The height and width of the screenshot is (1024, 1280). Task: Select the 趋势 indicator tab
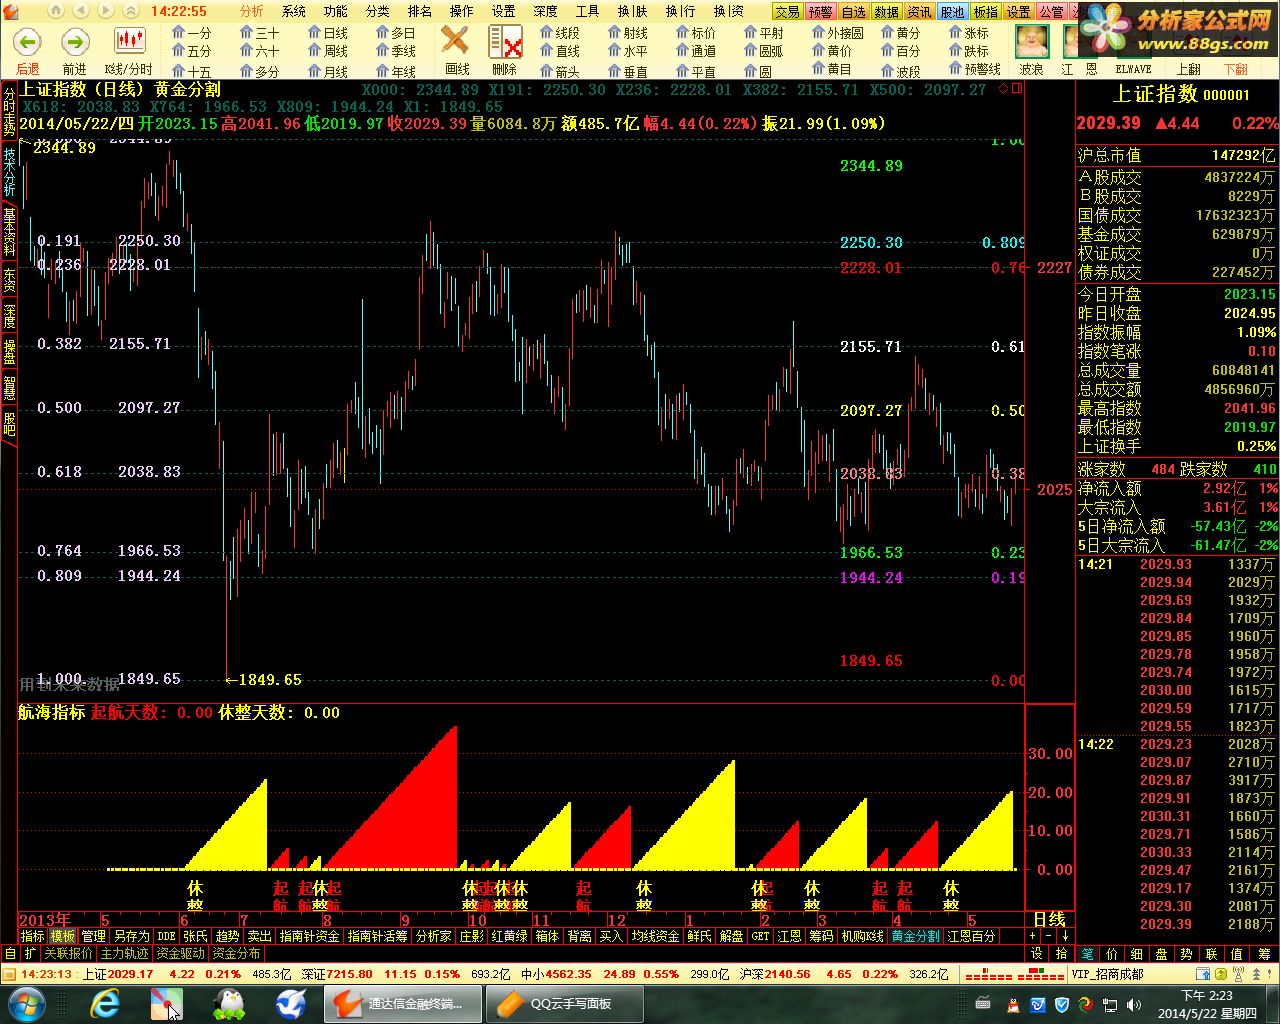[x=227, y=937]
